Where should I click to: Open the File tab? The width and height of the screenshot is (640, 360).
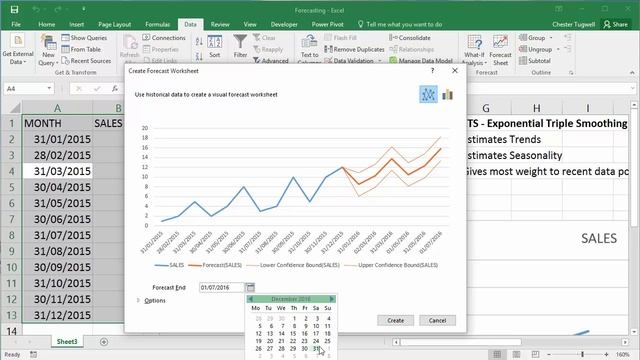tap(16, 24)
